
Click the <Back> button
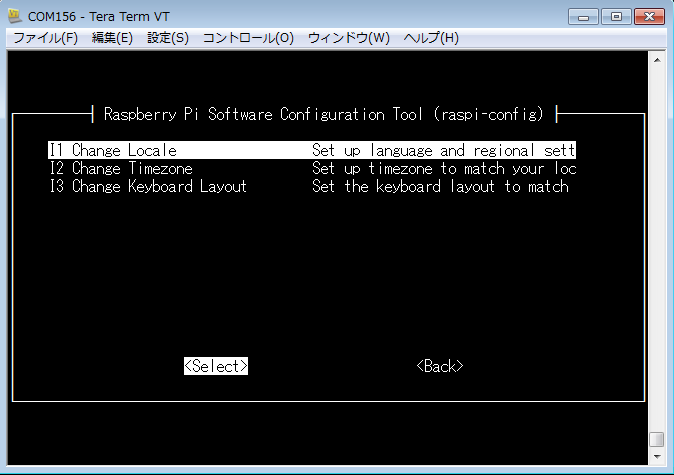coord(440,366)
